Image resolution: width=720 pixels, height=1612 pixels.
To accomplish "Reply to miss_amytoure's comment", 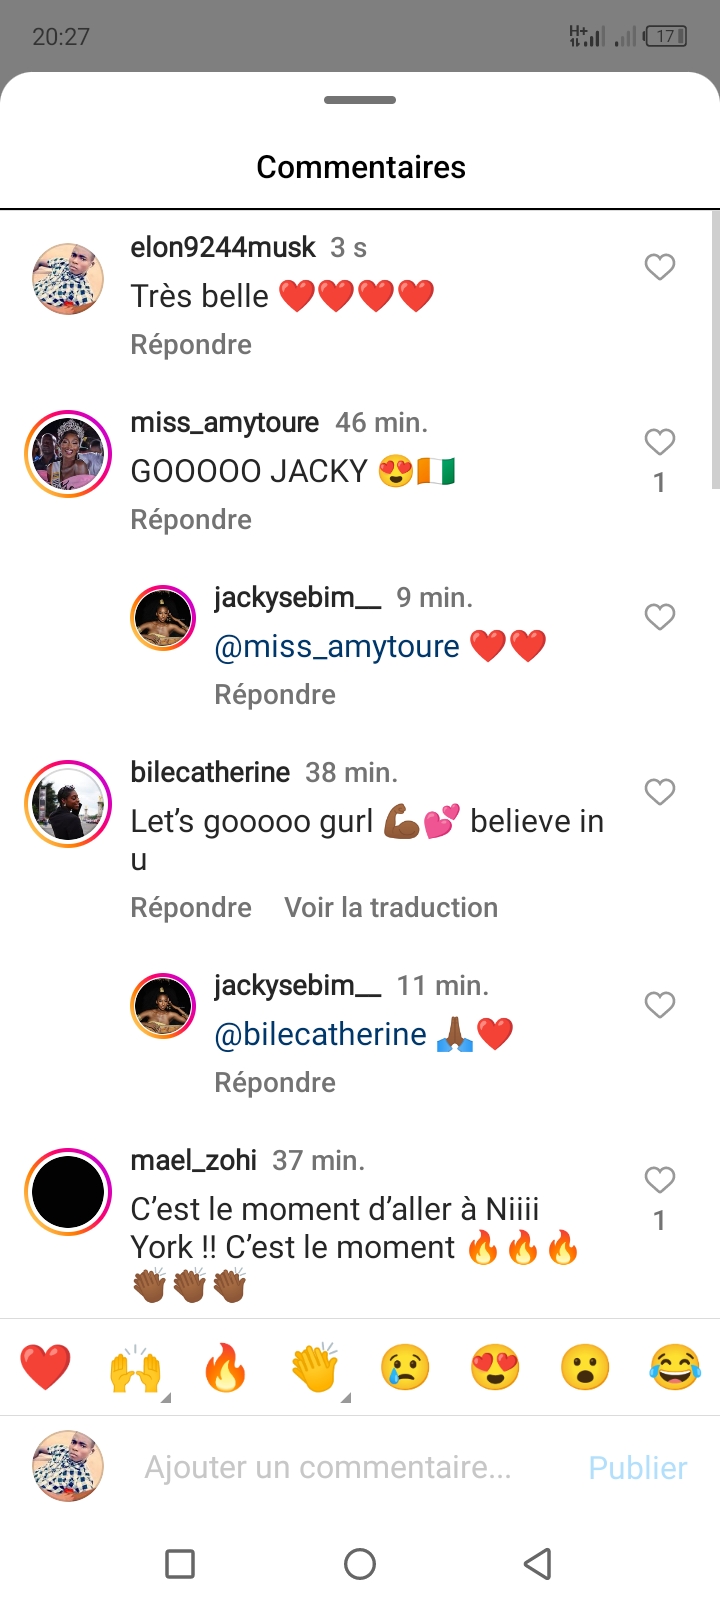I will pyautogui.click(x=191, y=520).
